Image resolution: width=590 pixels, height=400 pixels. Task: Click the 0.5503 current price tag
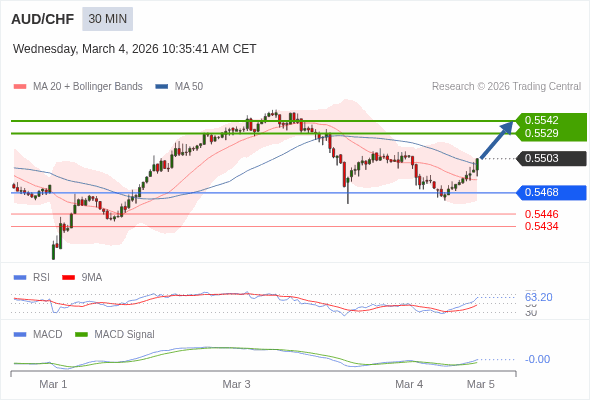click(551, 158)
